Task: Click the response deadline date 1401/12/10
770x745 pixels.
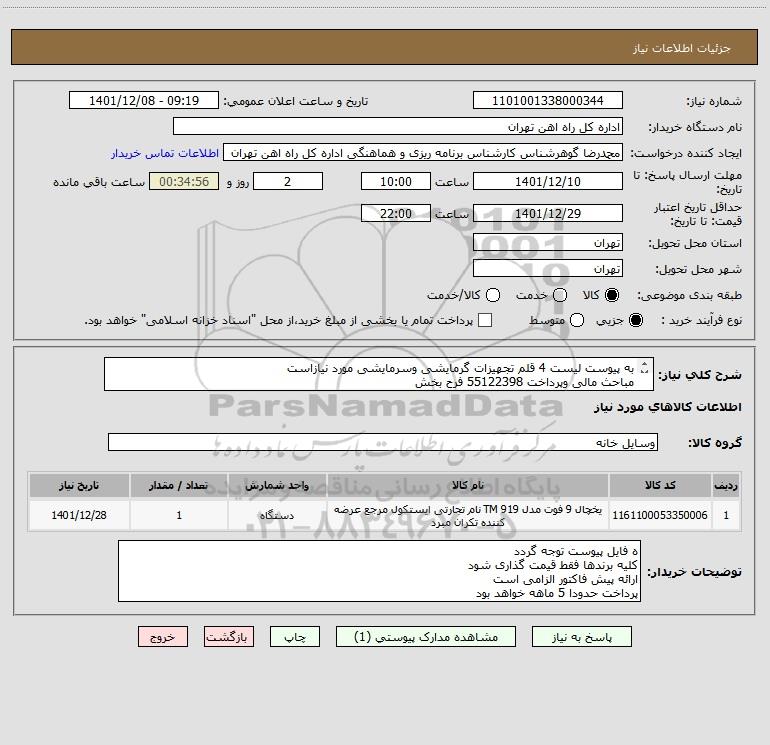Action: (x=548, y=182)
